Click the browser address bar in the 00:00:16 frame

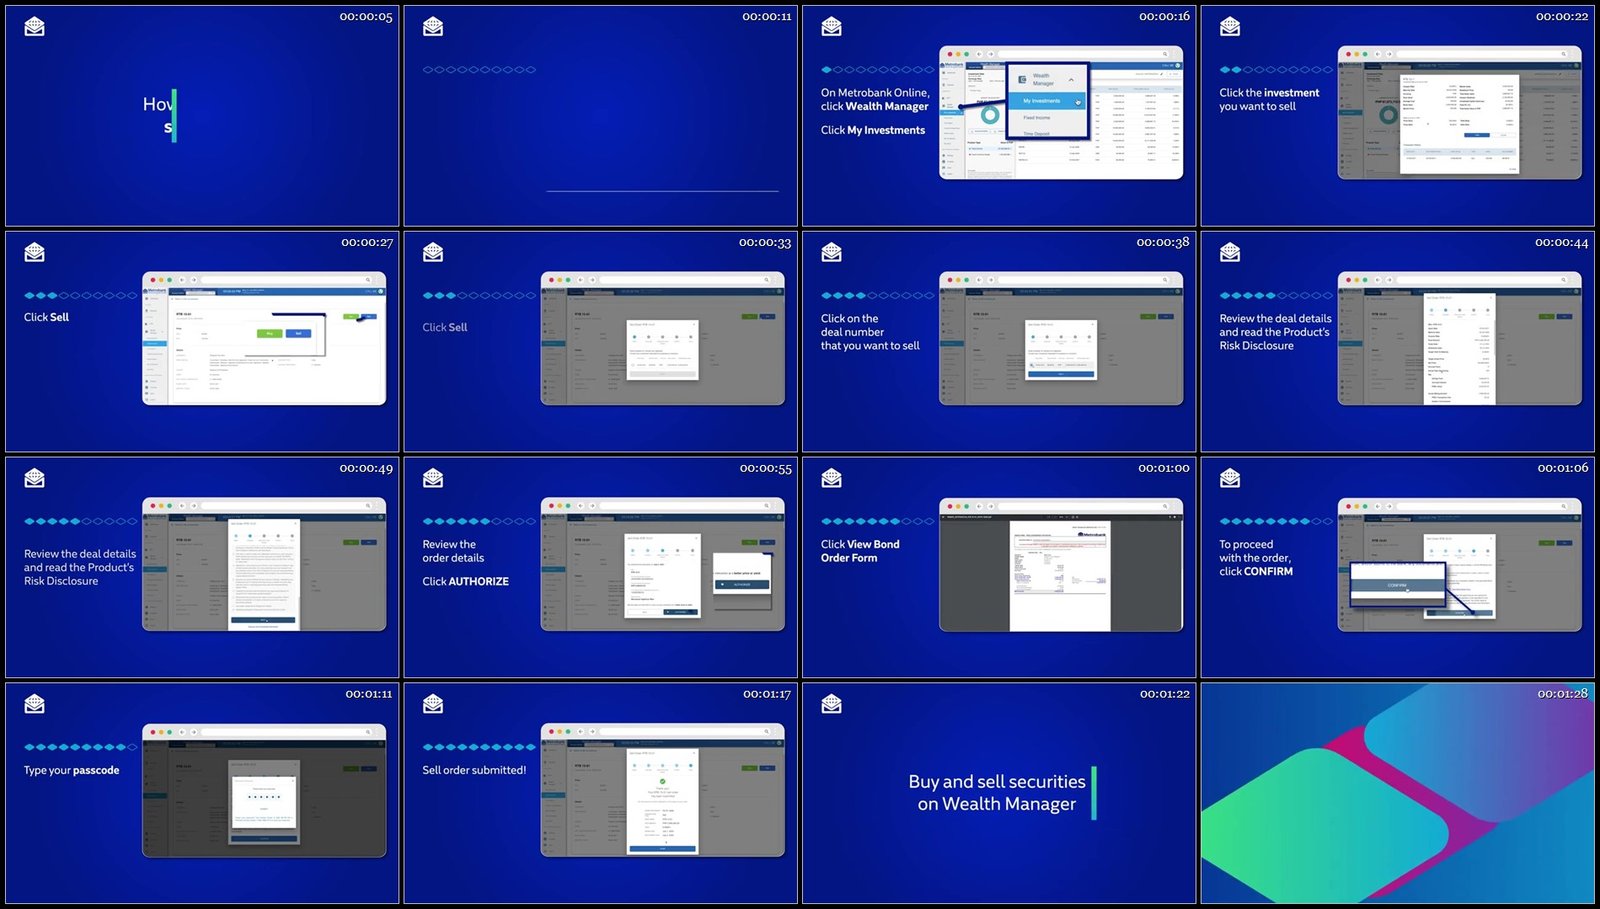pyautogui.click(x=1084, y=54)
